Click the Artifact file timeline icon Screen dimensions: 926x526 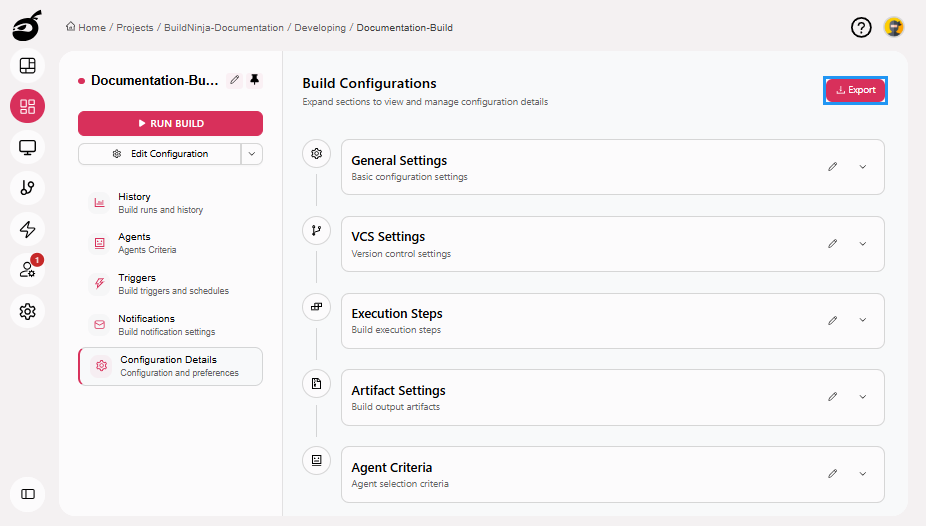[x=317, y=384]
